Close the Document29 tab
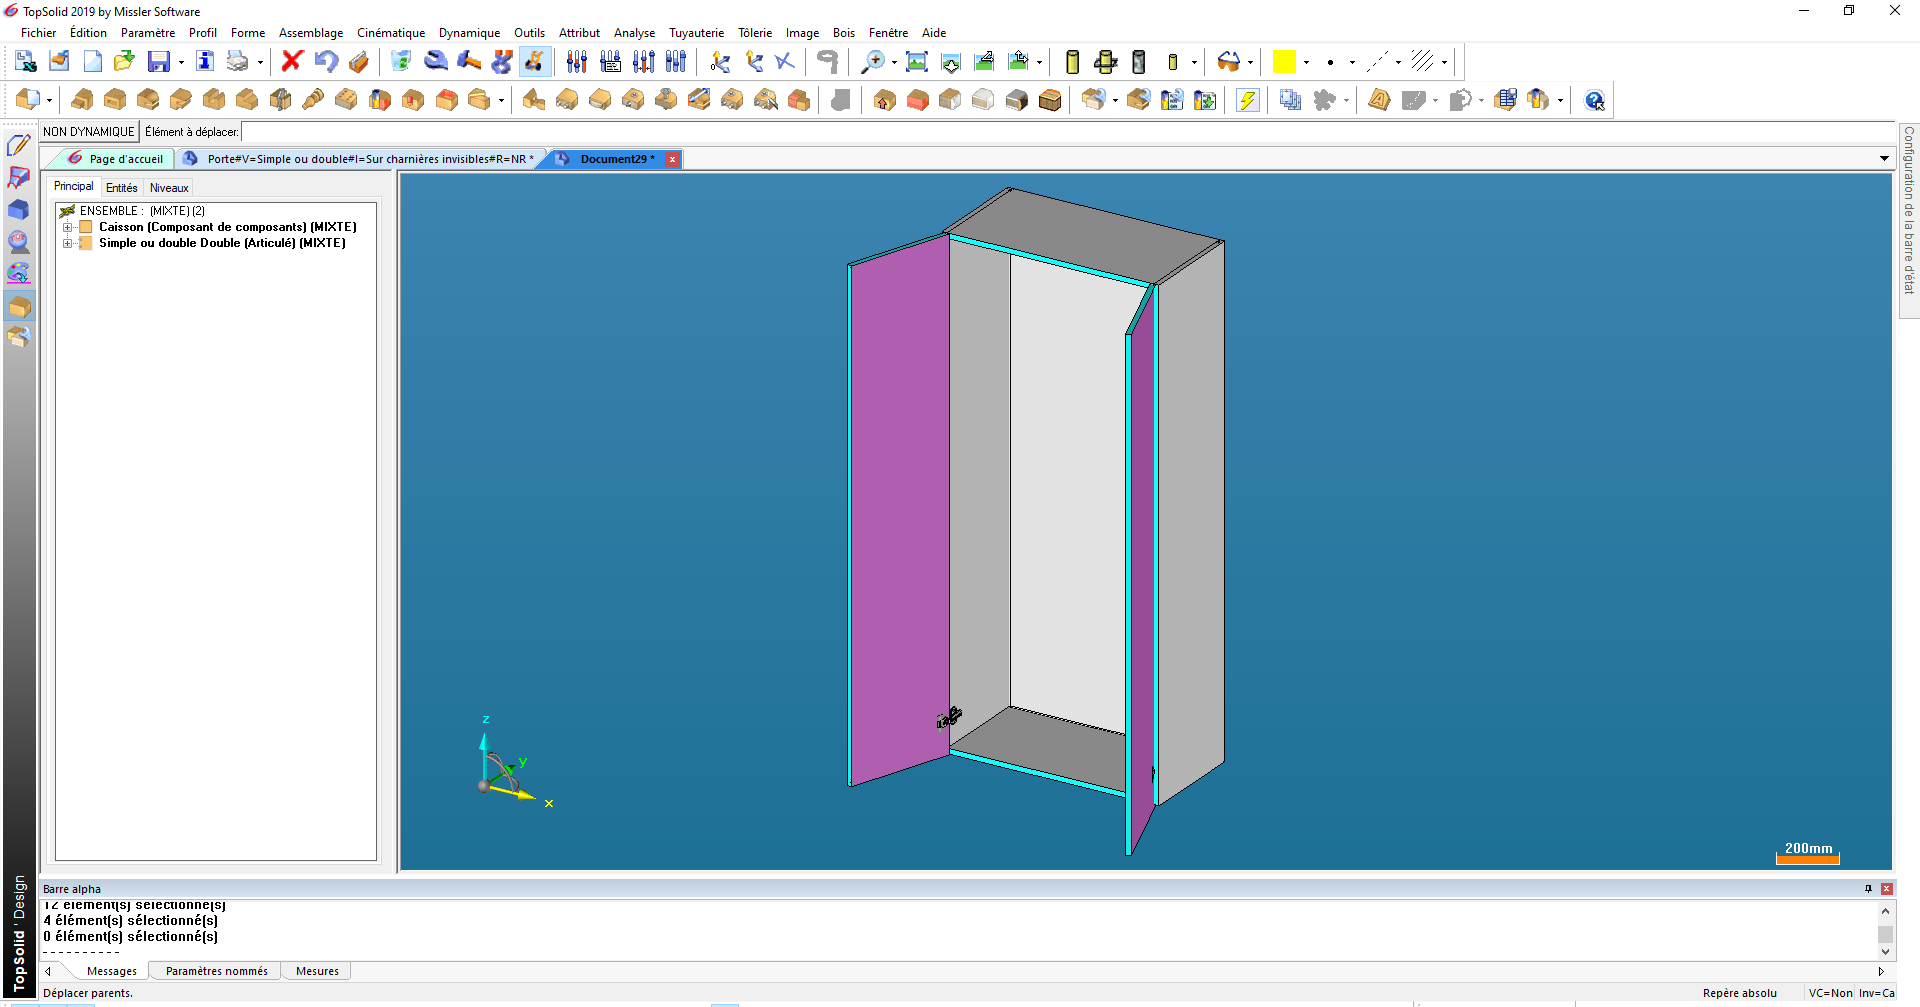Viewport: 1920px width, 1007px height. coord(673,159)
